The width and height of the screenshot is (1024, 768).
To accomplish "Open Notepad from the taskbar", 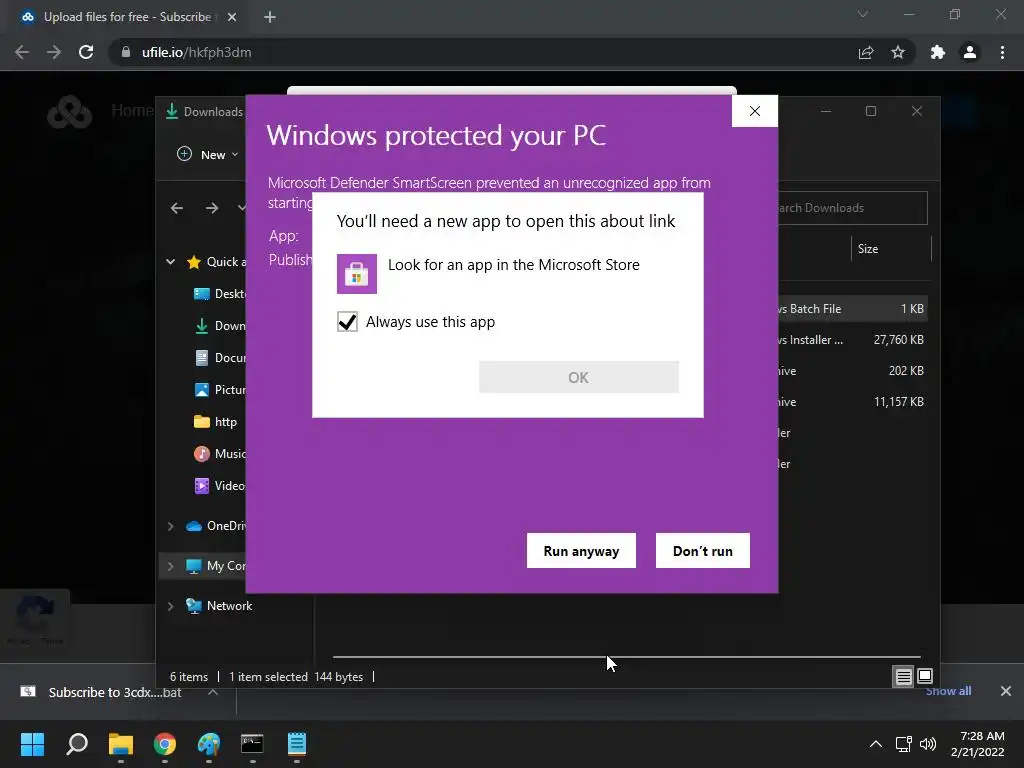I will pyautogui.click(x=296, y=744).
